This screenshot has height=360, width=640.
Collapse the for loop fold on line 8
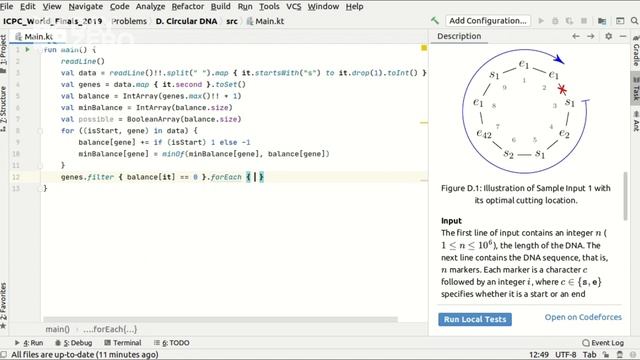point(40,131)
